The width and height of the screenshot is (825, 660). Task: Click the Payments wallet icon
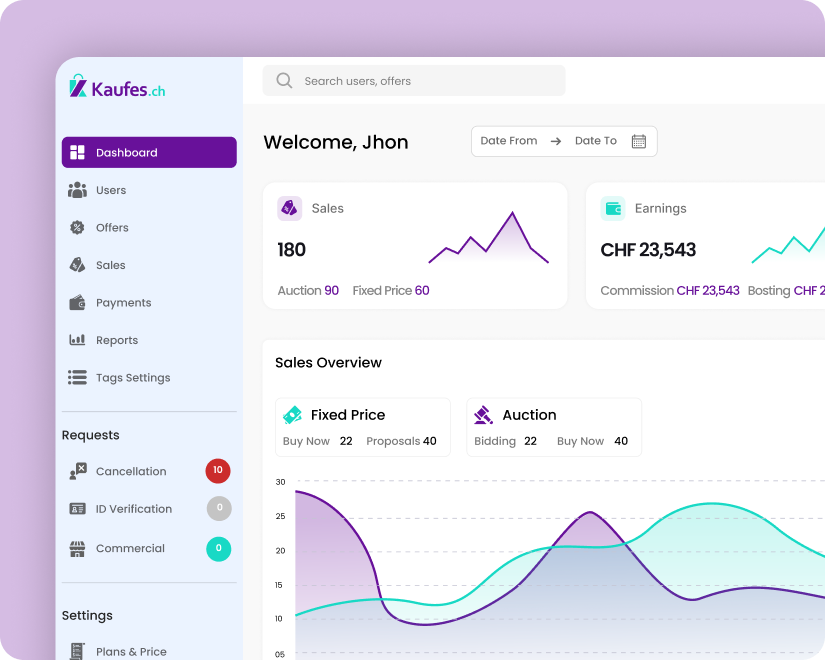point(77,303)
